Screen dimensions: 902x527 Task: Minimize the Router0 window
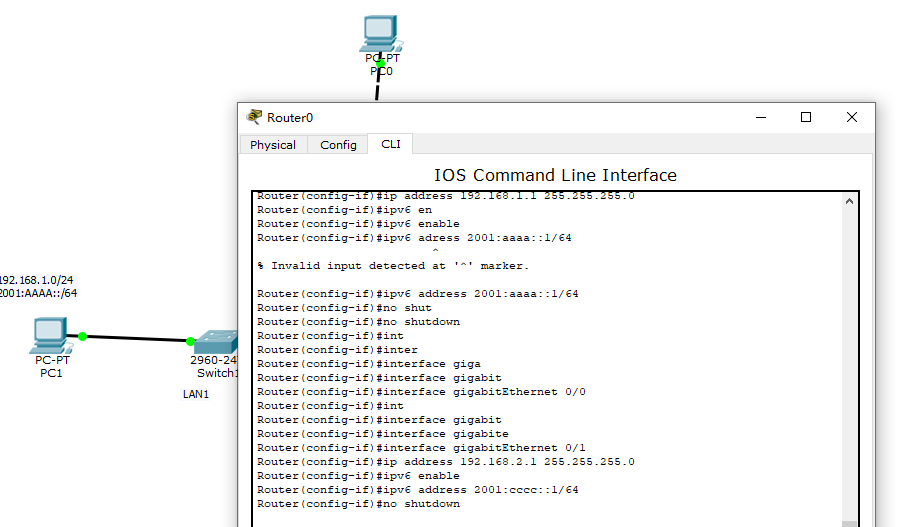(760, 117)
